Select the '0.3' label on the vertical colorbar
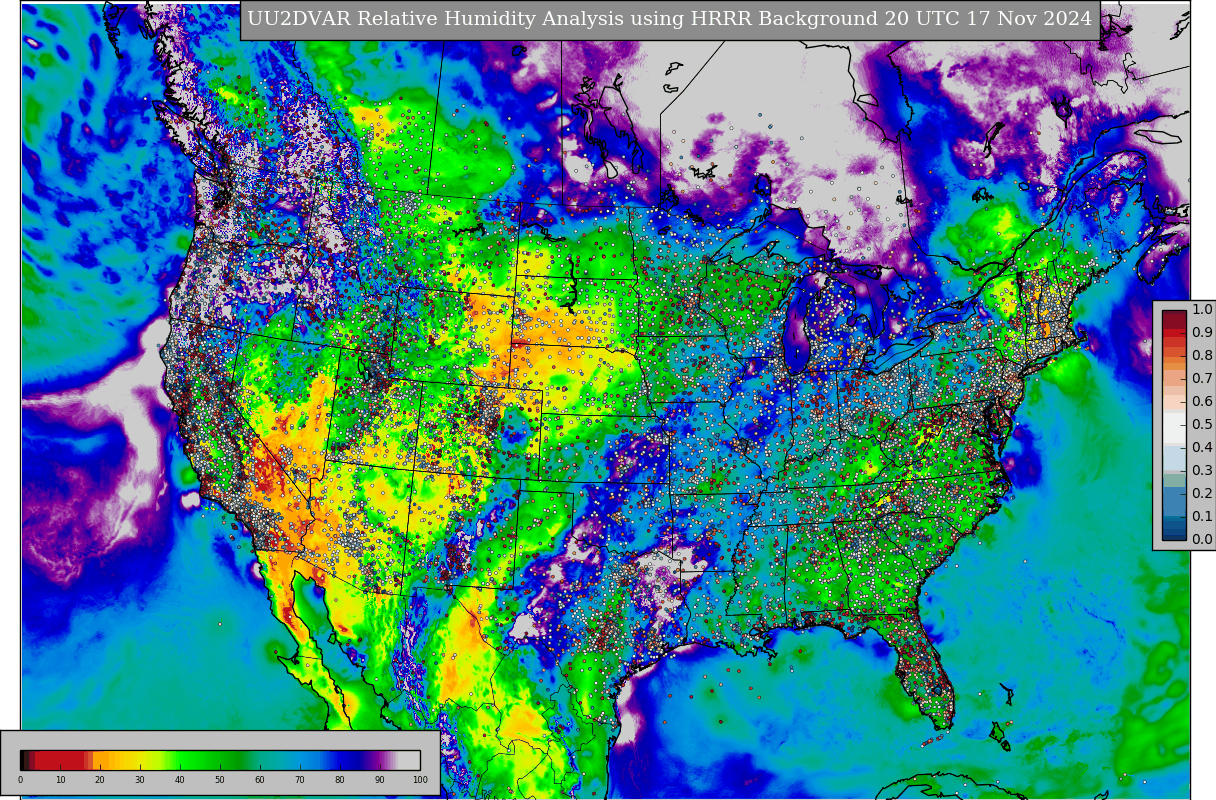Viewport: 1216px width, 800px height. (1202, 471)
